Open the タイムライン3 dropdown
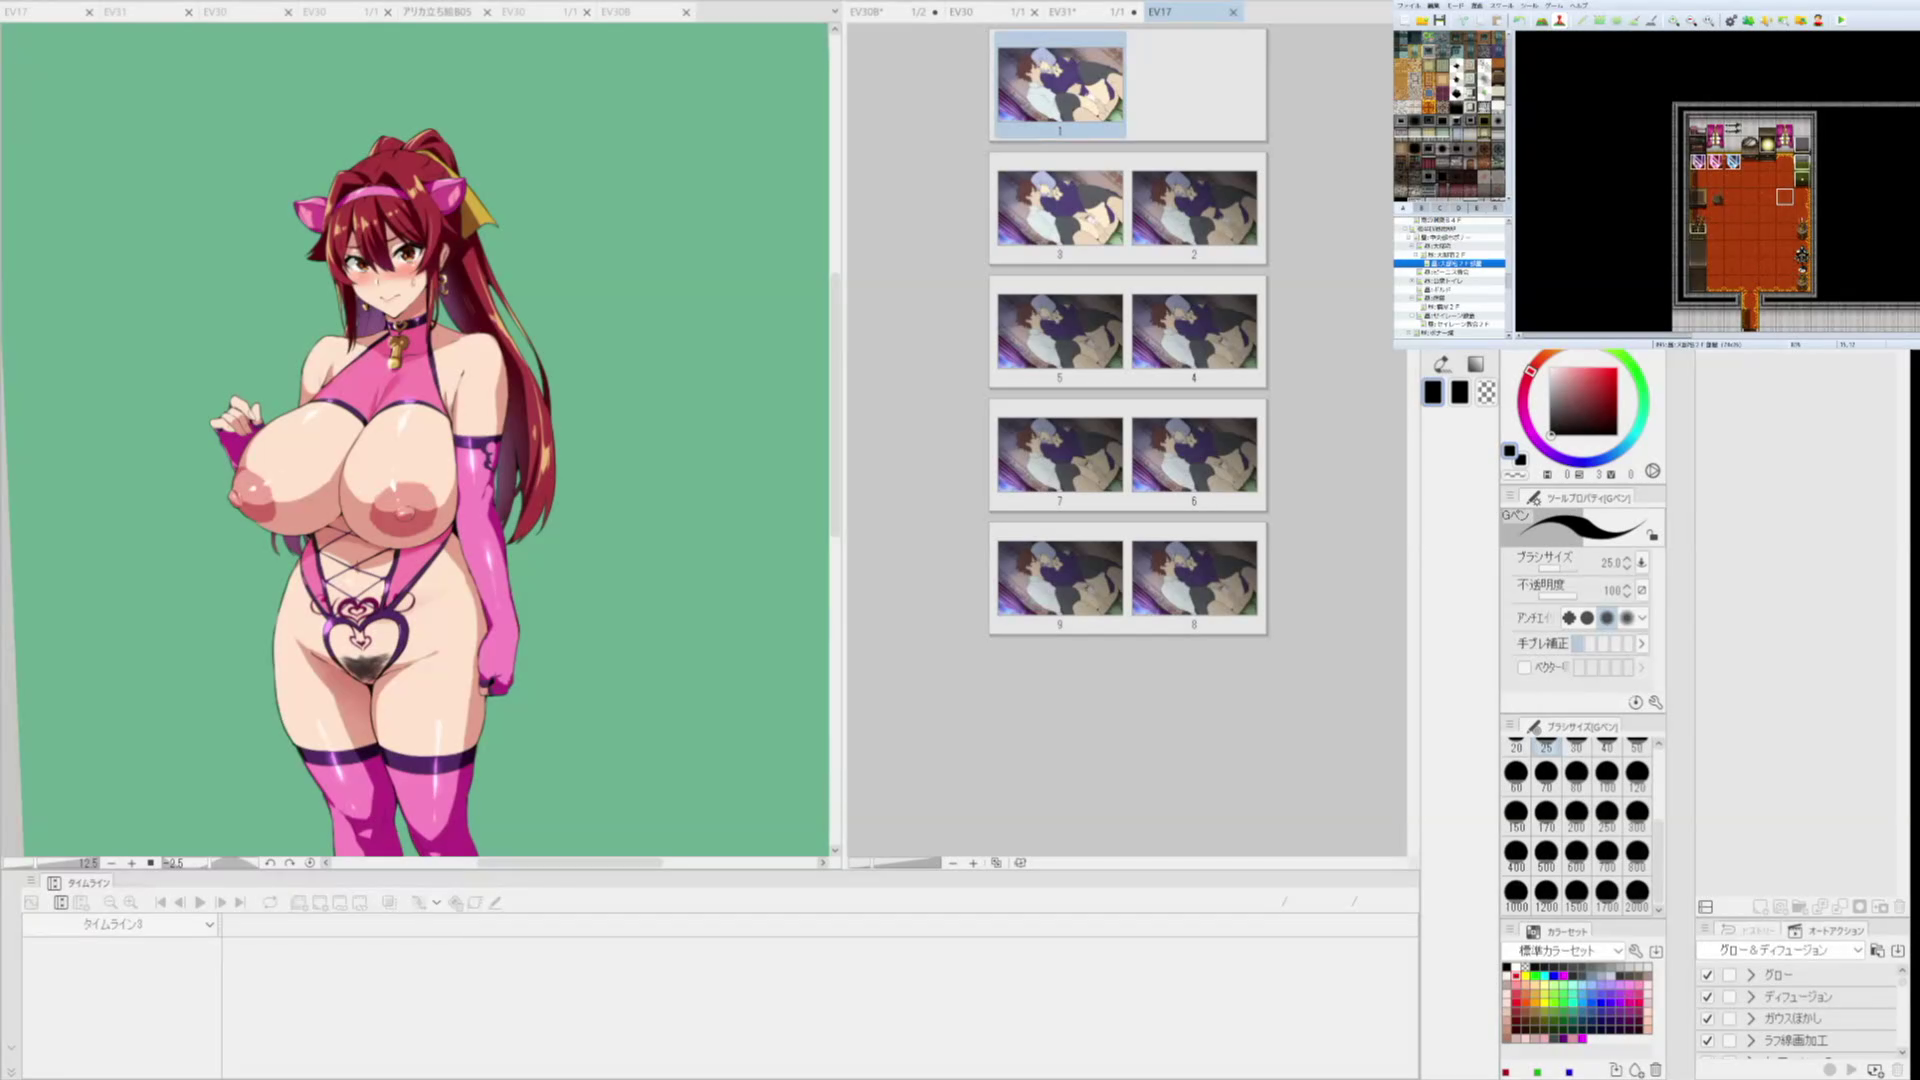Image resolution: width=1920 pixels, height=1080 pixels. pyautogui.click(x=209, y=925)
